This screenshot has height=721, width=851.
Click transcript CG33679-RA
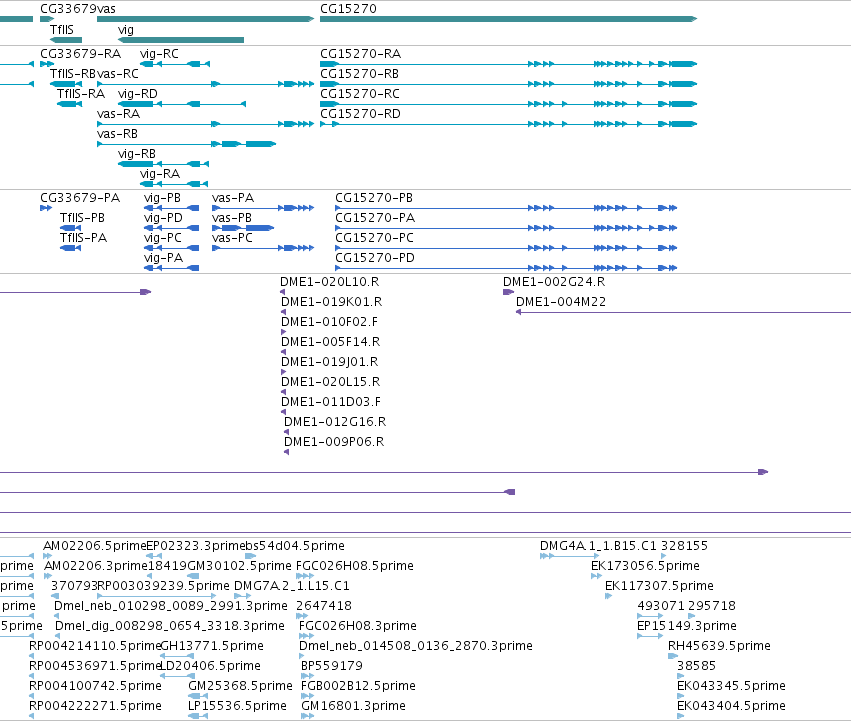click(x=80, y=54)
